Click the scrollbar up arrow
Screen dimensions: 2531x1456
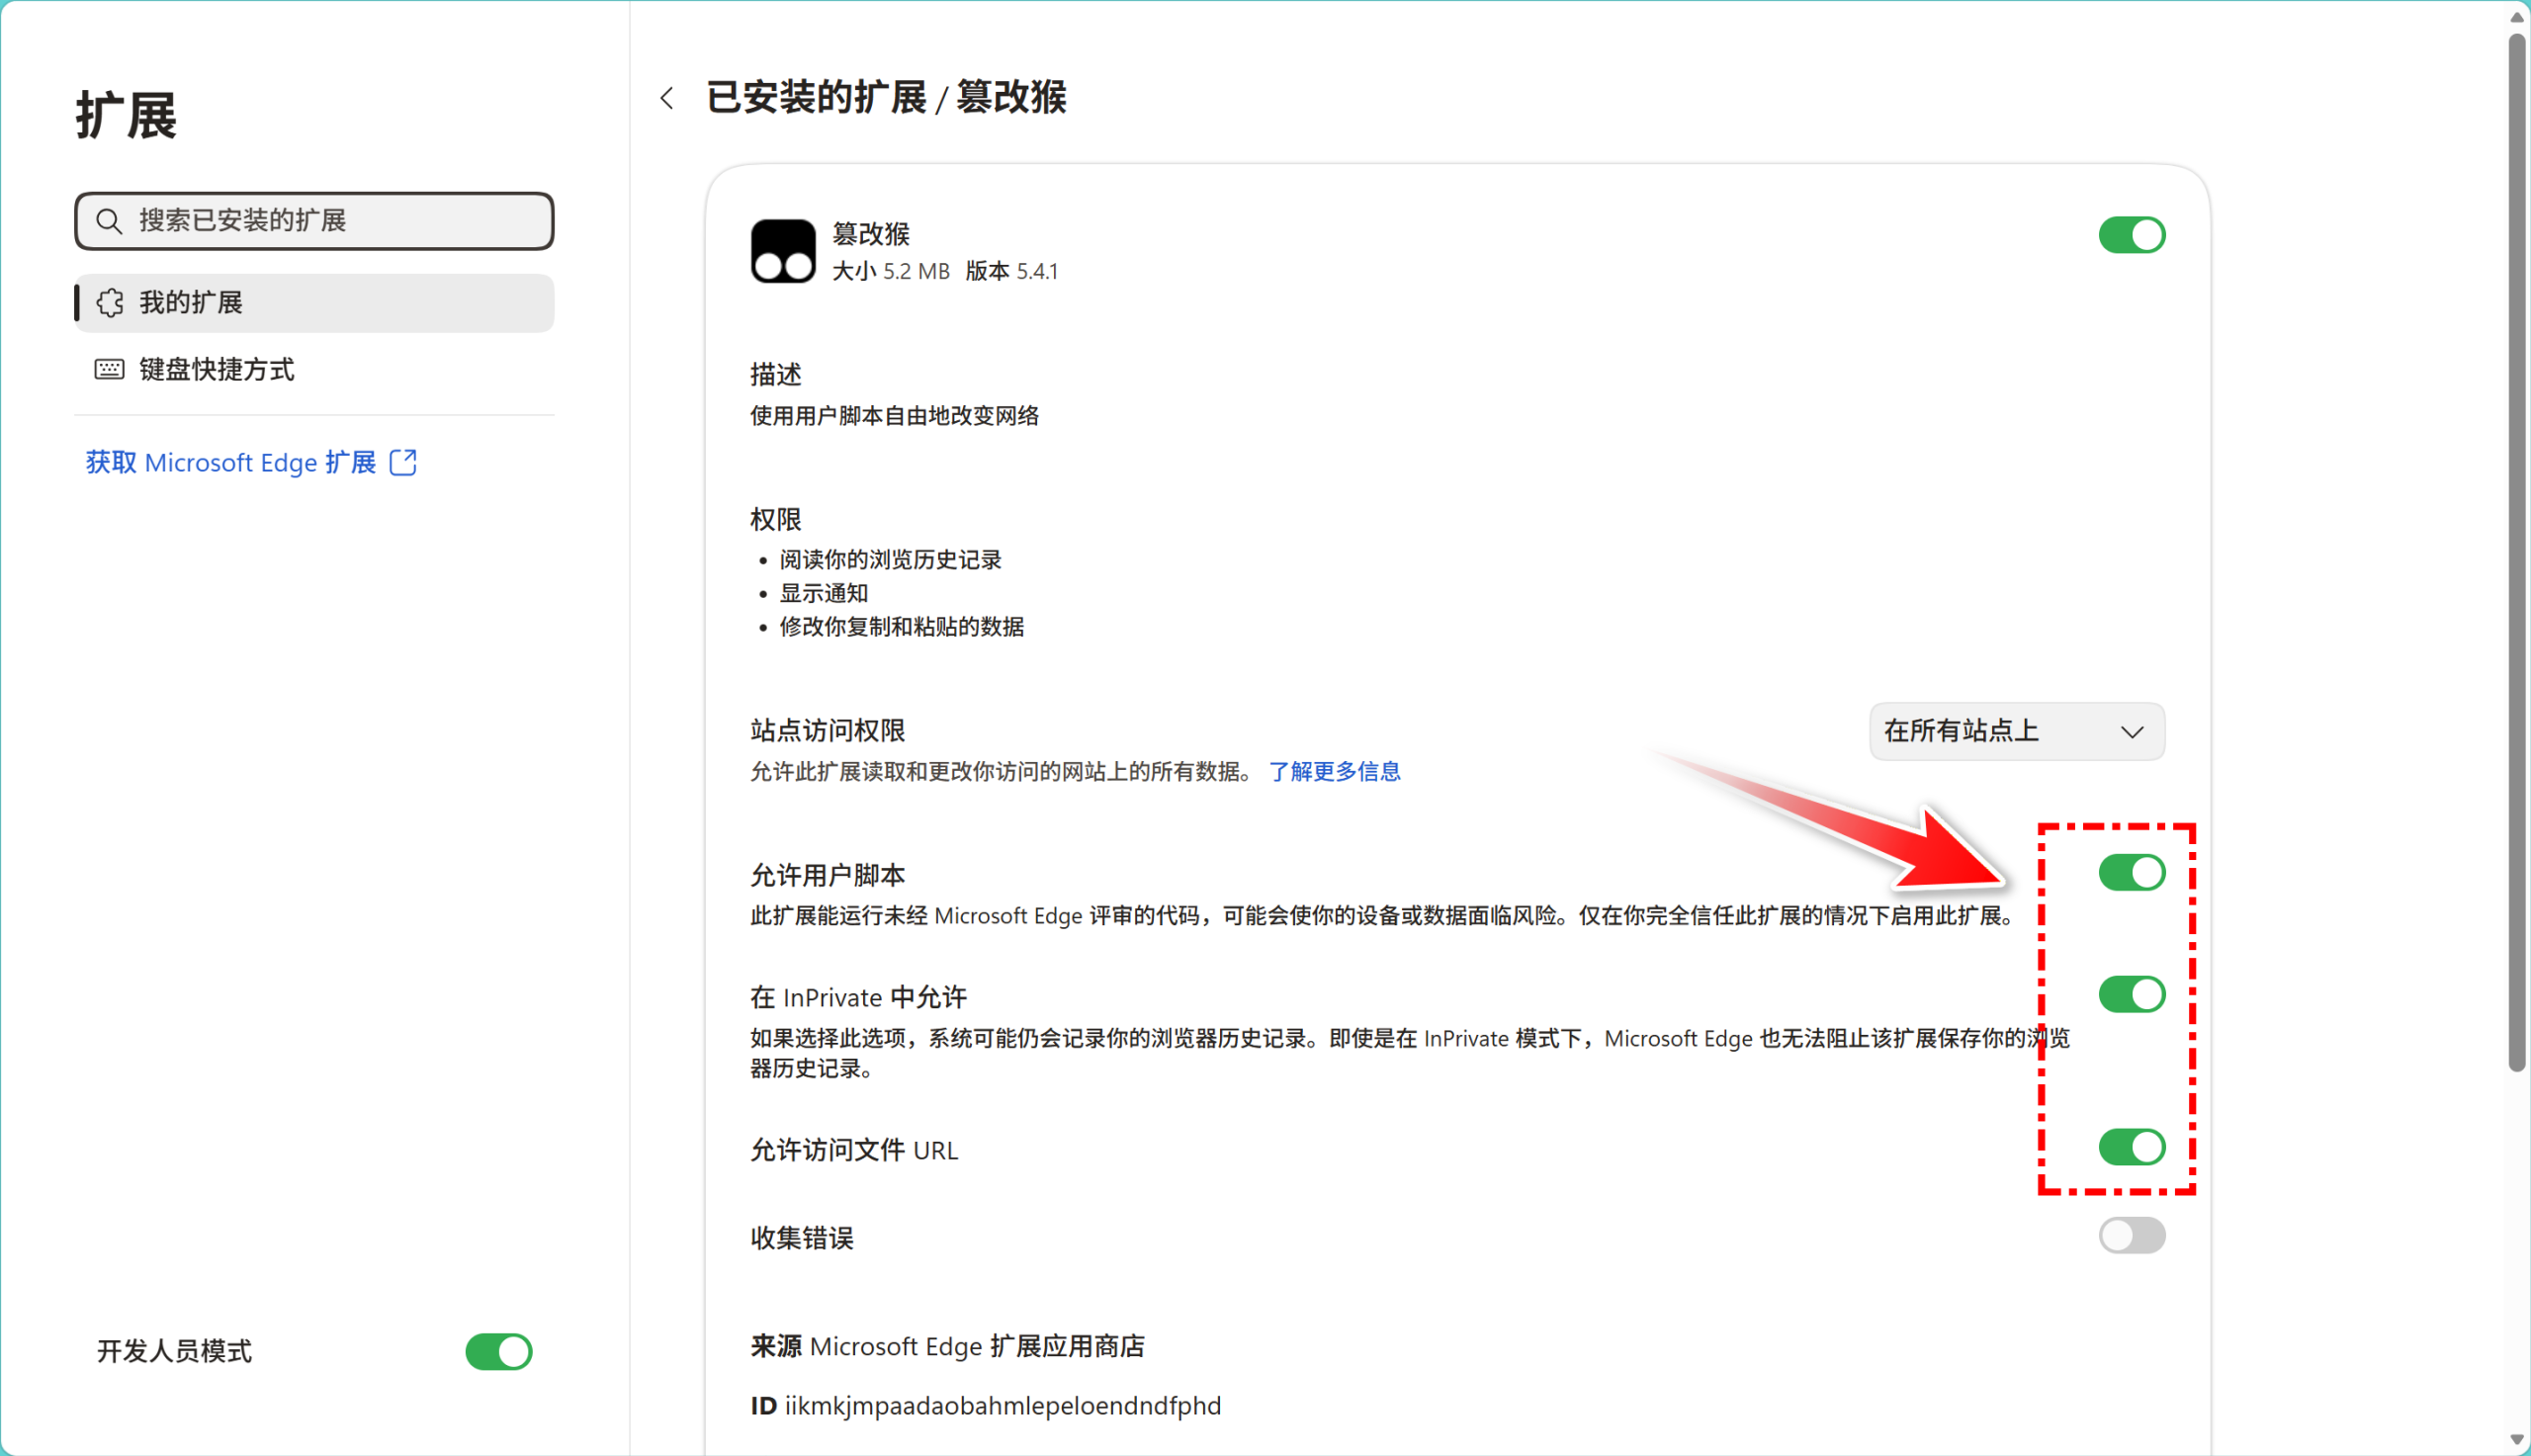2516,16
